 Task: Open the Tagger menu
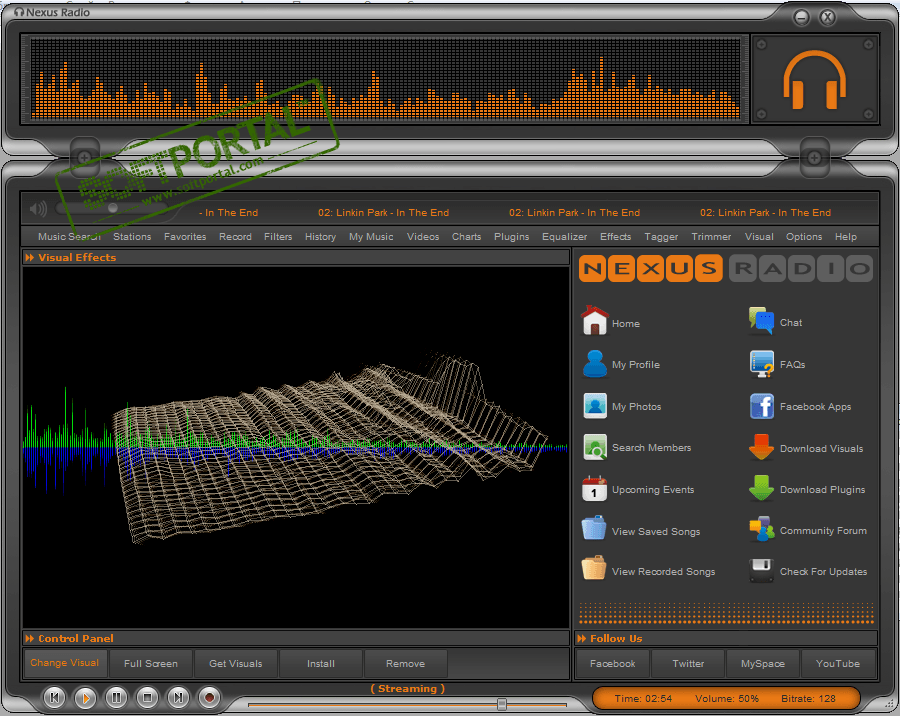point(661,237)
